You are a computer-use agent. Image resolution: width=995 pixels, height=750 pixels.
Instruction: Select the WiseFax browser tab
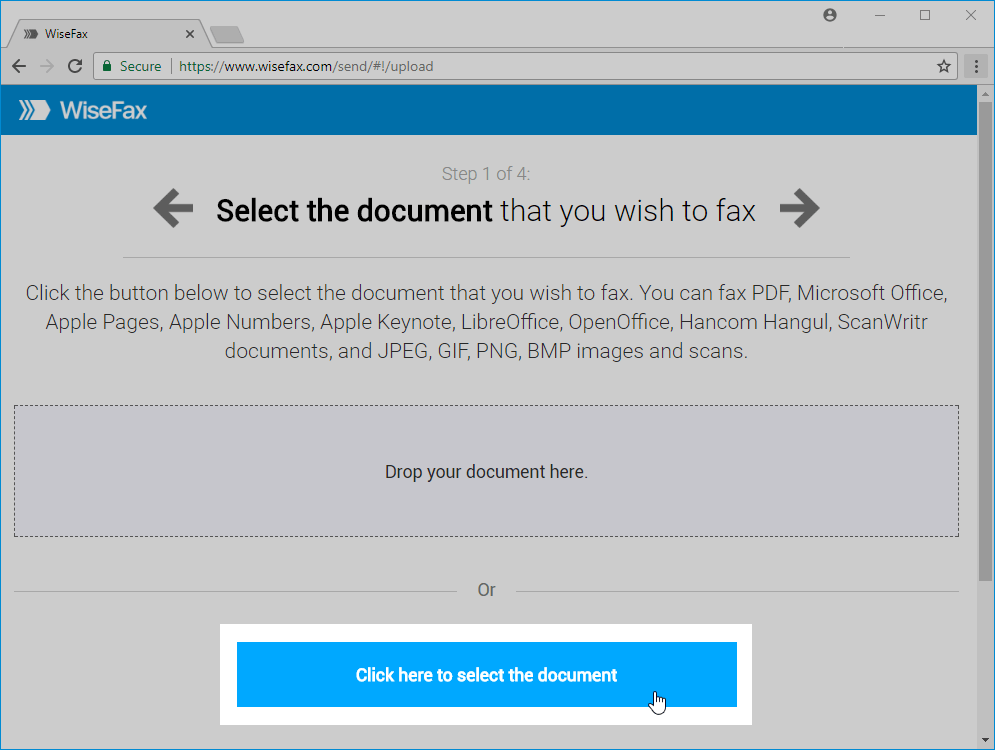[108, 34]
